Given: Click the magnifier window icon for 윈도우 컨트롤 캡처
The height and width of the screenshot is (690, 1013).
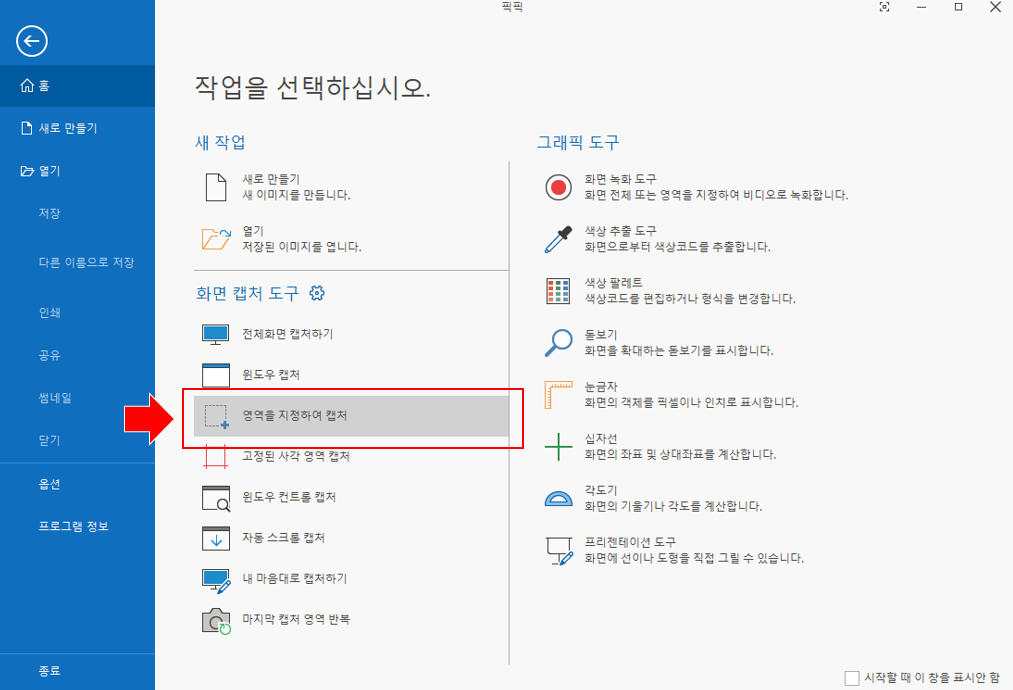Looking at the screenshot, I should click(216, 498).
